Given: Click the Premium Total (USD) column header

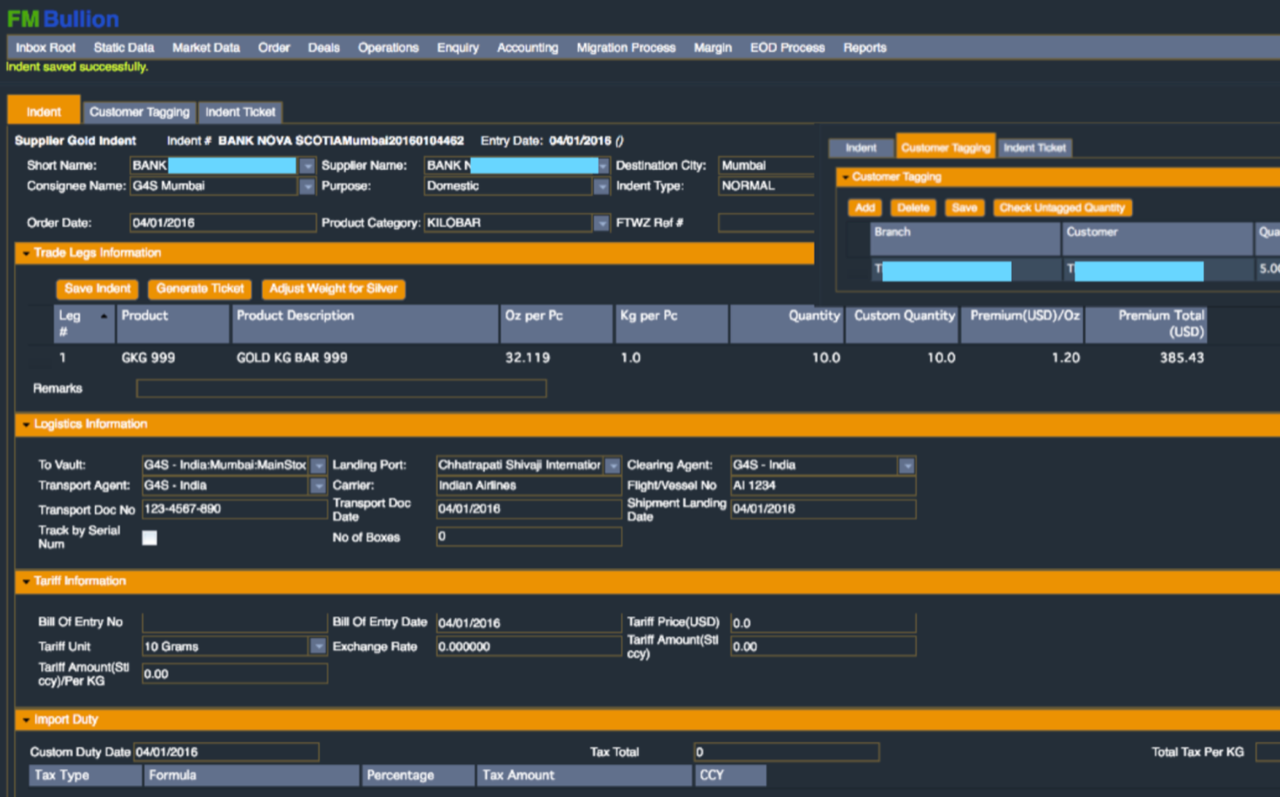Looking at the screenshot, I should click(1146, 324).
